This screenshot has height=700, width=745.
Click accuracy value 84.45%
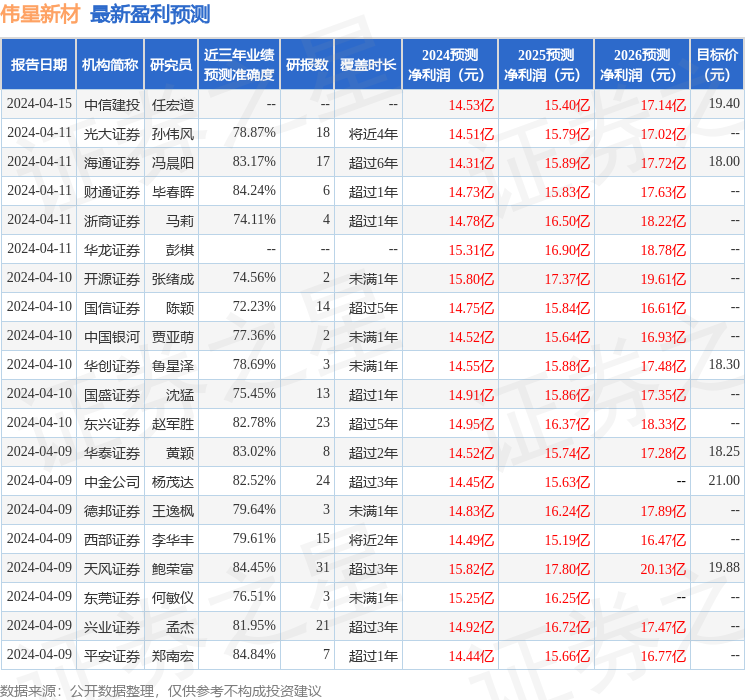pyautogui.click(x=254, y=567)
